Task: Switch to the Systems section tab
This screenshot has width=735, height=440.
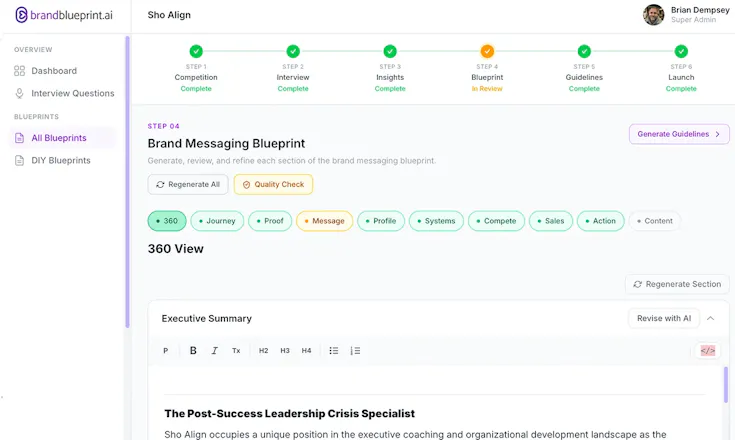Action: click(x=436, y=221)
